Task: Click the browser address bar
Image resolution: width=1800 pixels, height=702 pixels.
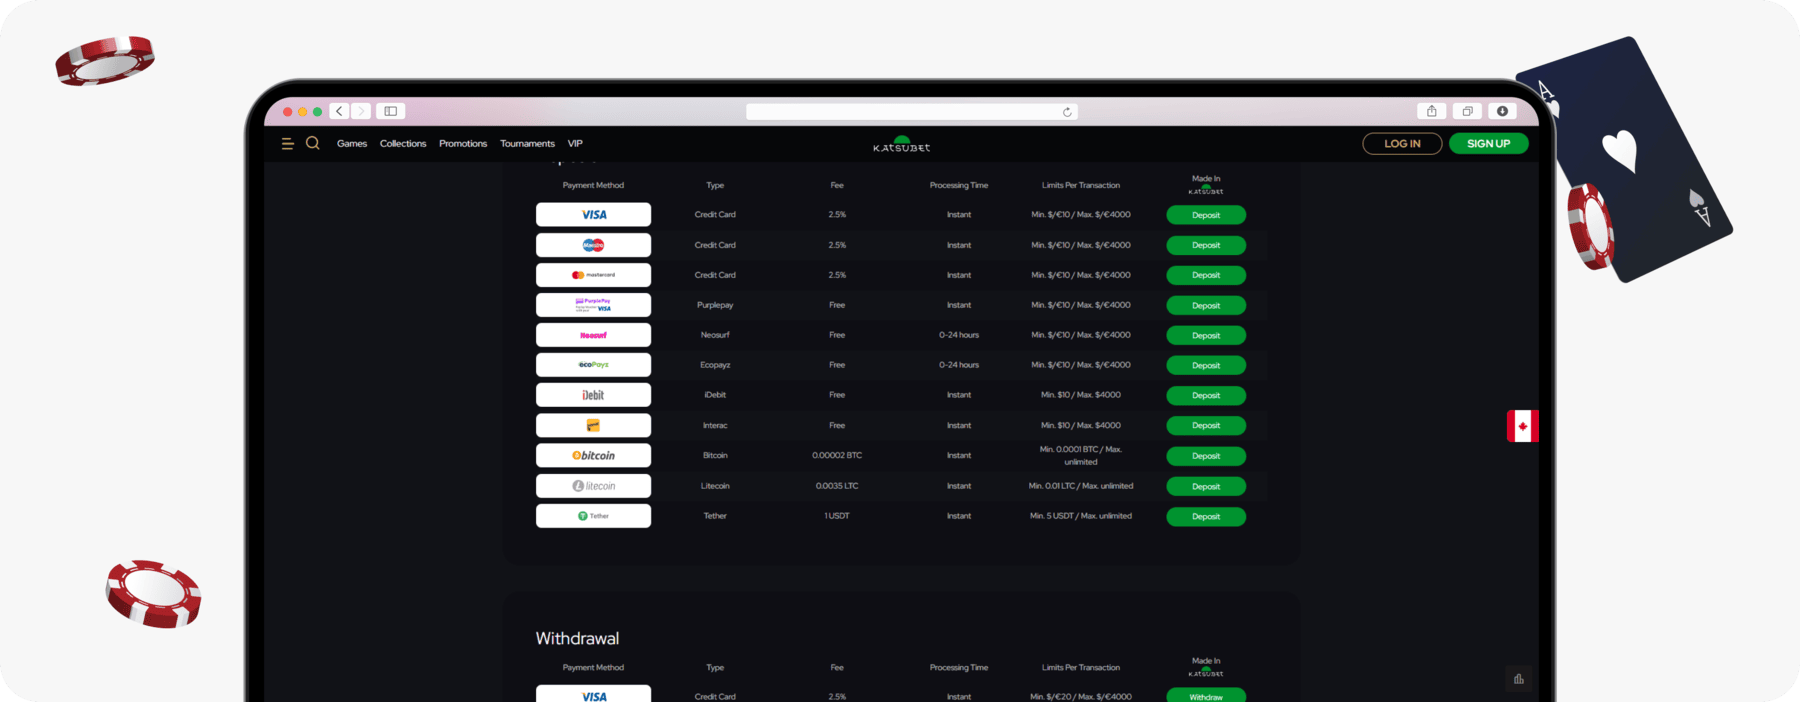Action: (x=911, y=112)
